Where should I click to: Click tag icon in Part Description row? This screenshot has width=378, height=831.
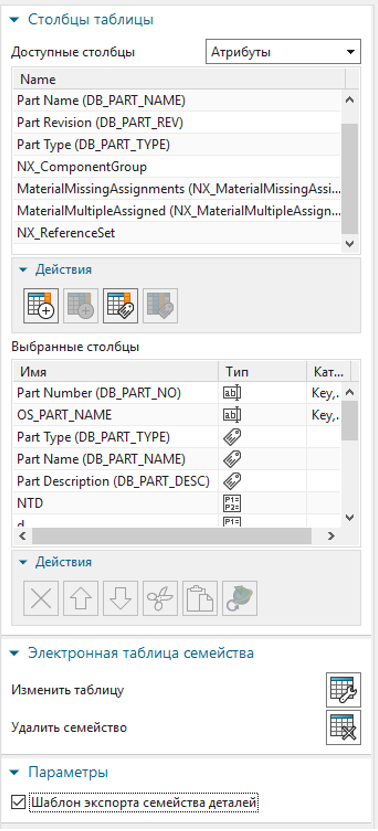[232, 481]
